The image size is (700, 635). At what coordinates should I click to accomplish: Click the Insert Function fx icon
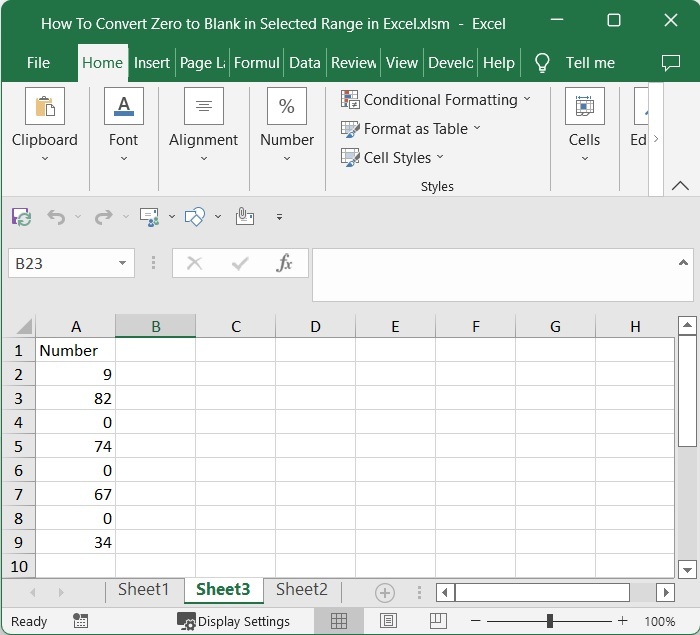(x=284, y=263)
